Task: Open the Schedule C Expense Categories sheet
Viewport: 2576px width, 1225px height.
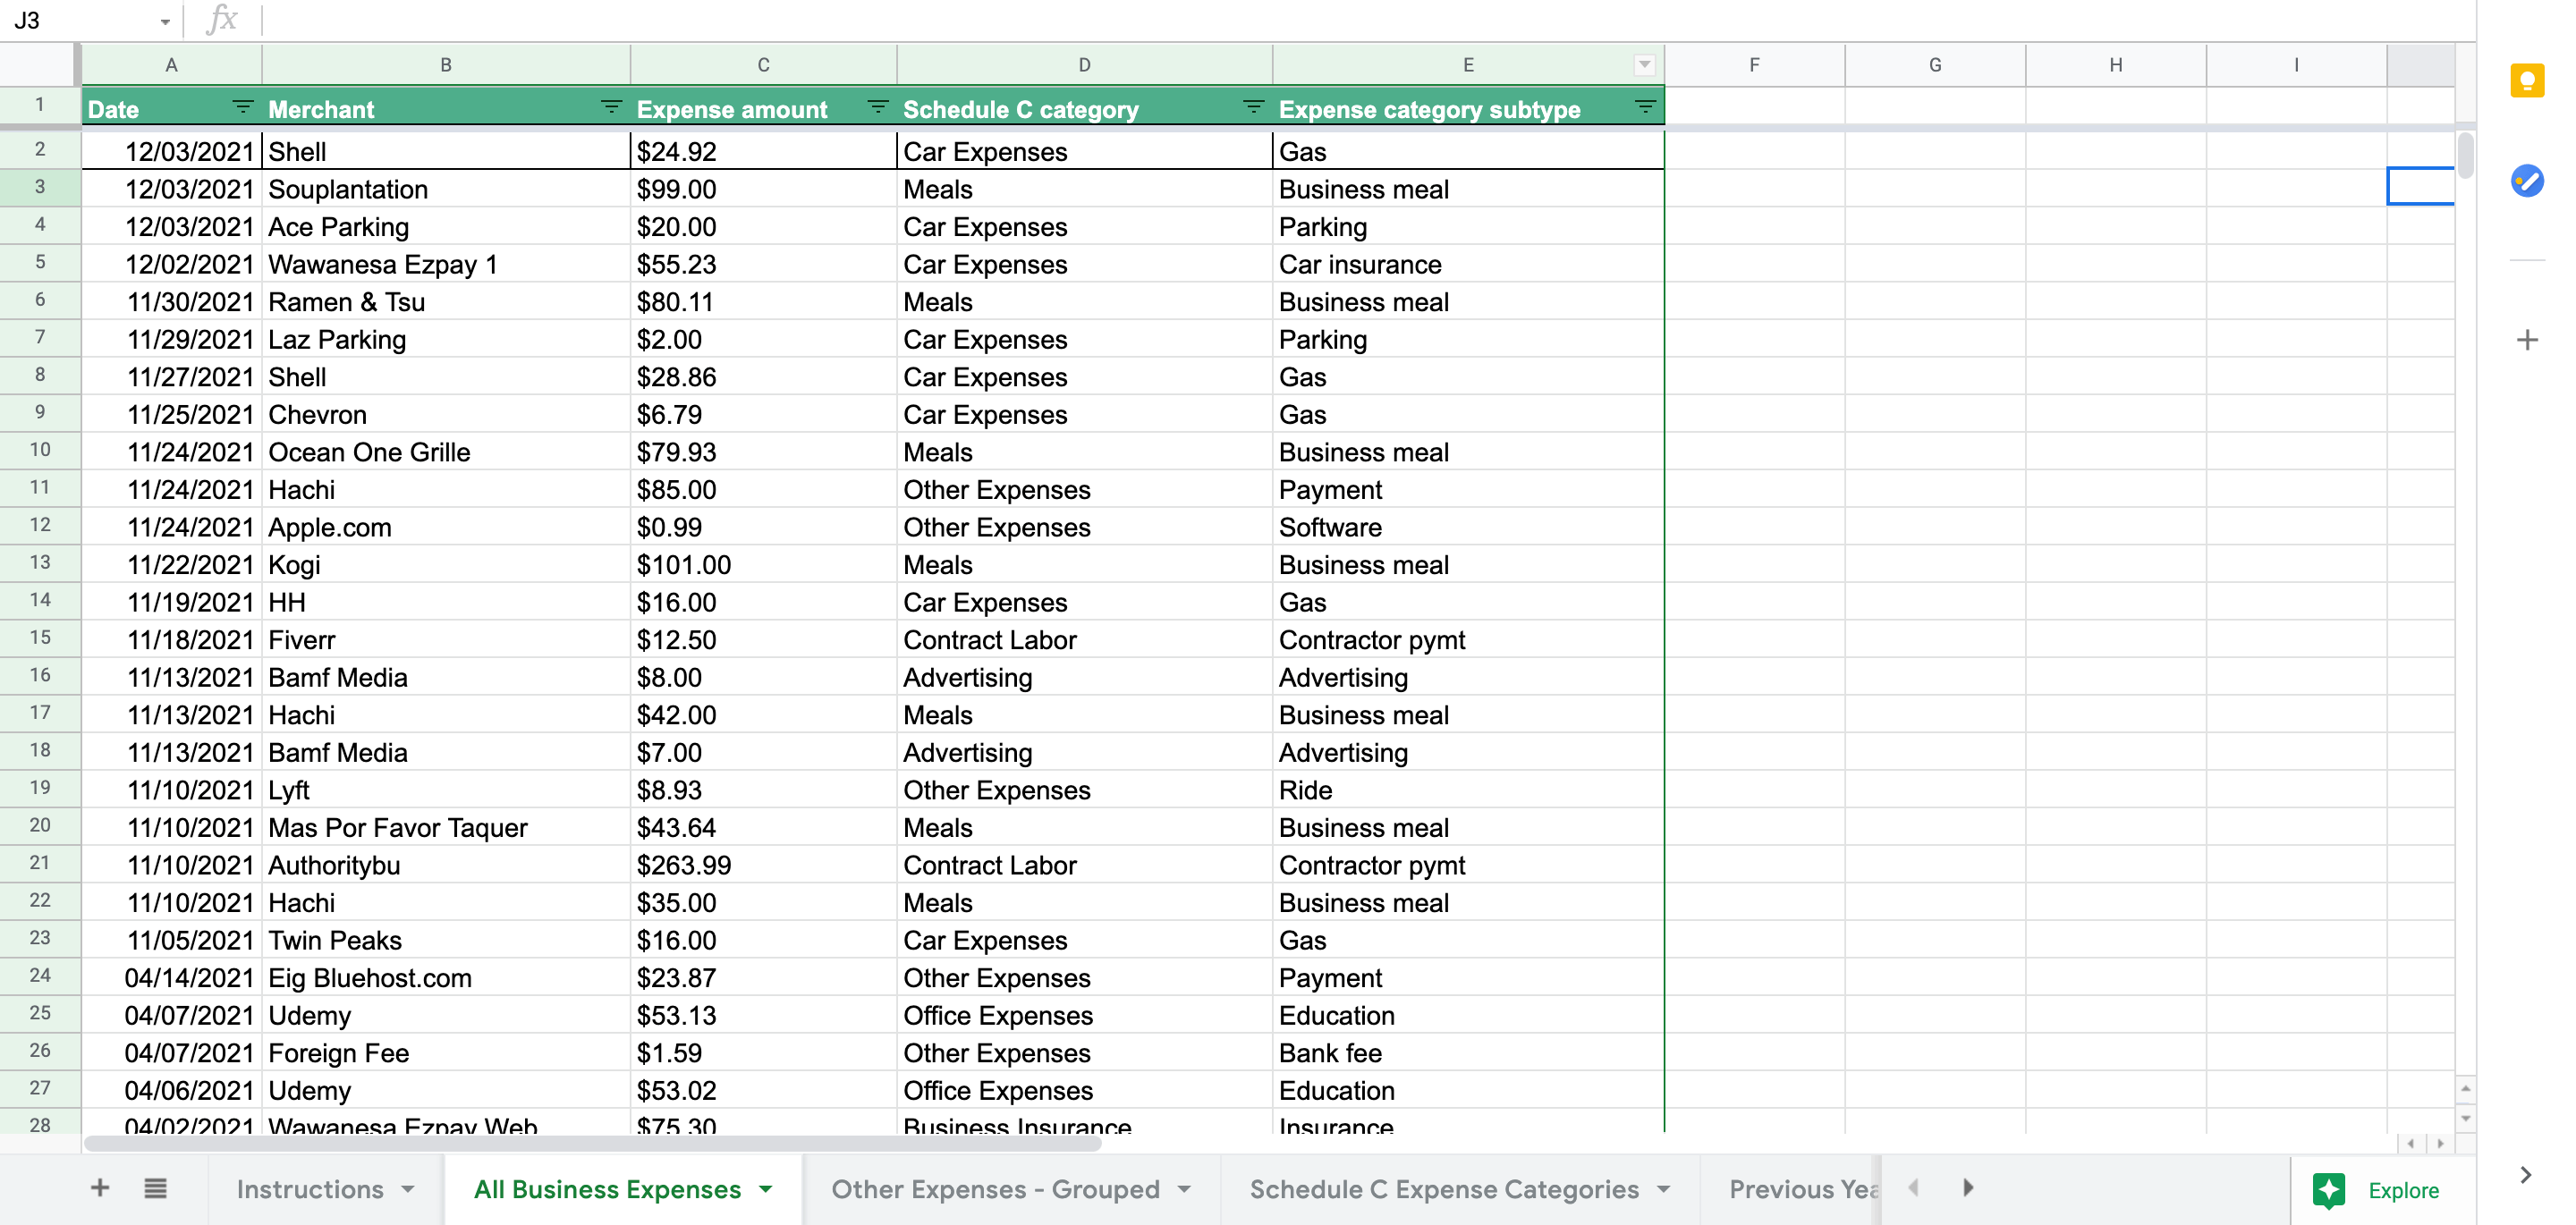Action: tap(1444, 1189)
